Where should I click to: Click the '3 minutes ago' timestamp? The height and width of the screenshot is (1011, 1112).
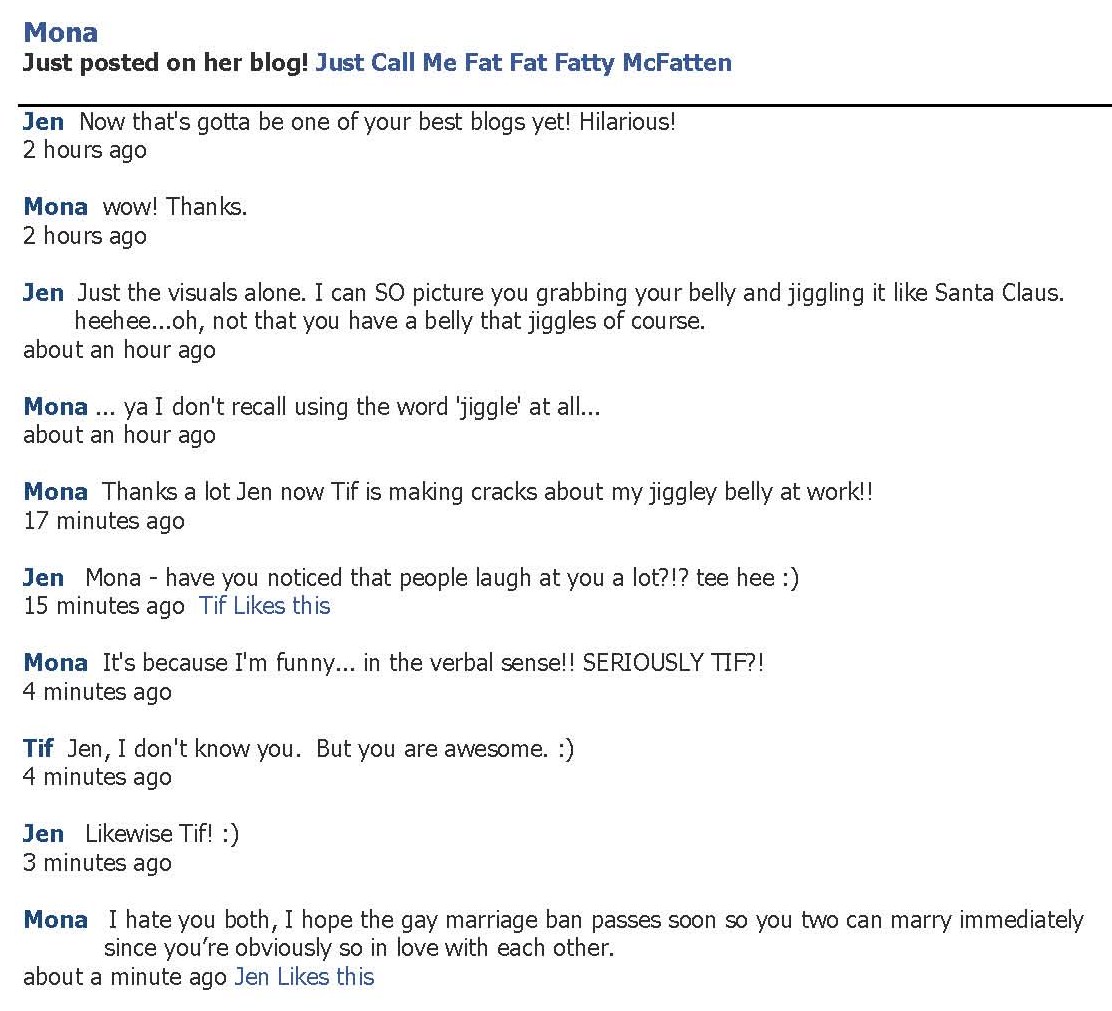pos(97,863)
